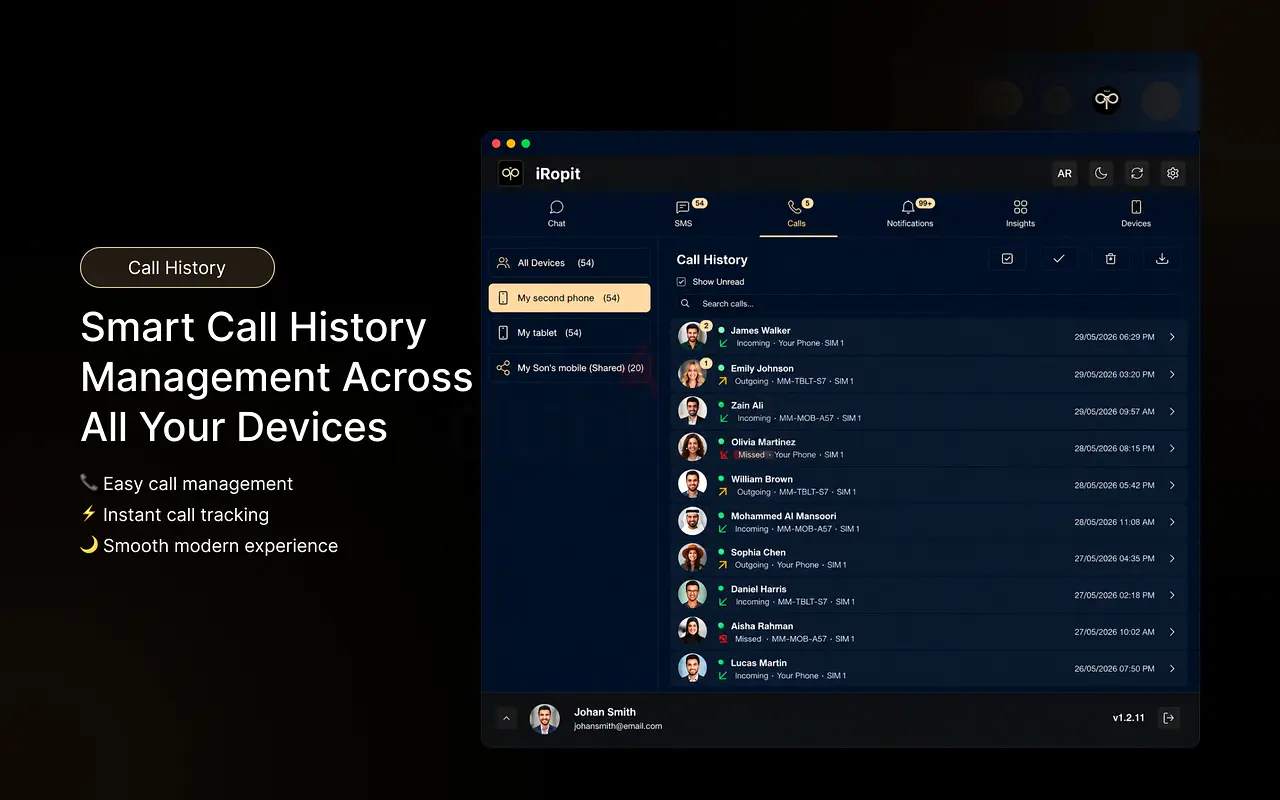Click Zain Ali's avatar
The image size is (1280, 800).
click(x=692, y=411)
